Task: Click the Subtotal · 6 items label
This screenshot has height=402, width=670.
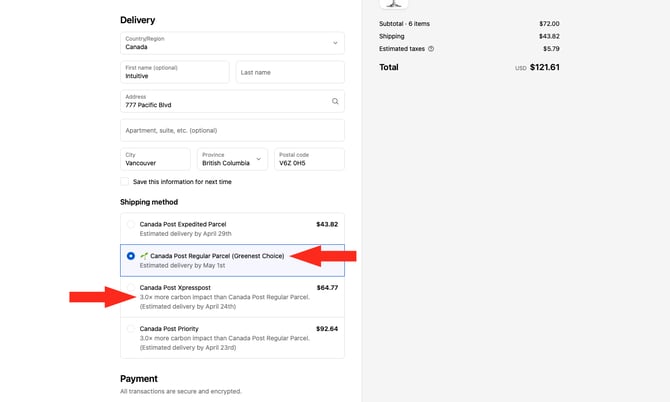Action: click(x=404, y=23)
